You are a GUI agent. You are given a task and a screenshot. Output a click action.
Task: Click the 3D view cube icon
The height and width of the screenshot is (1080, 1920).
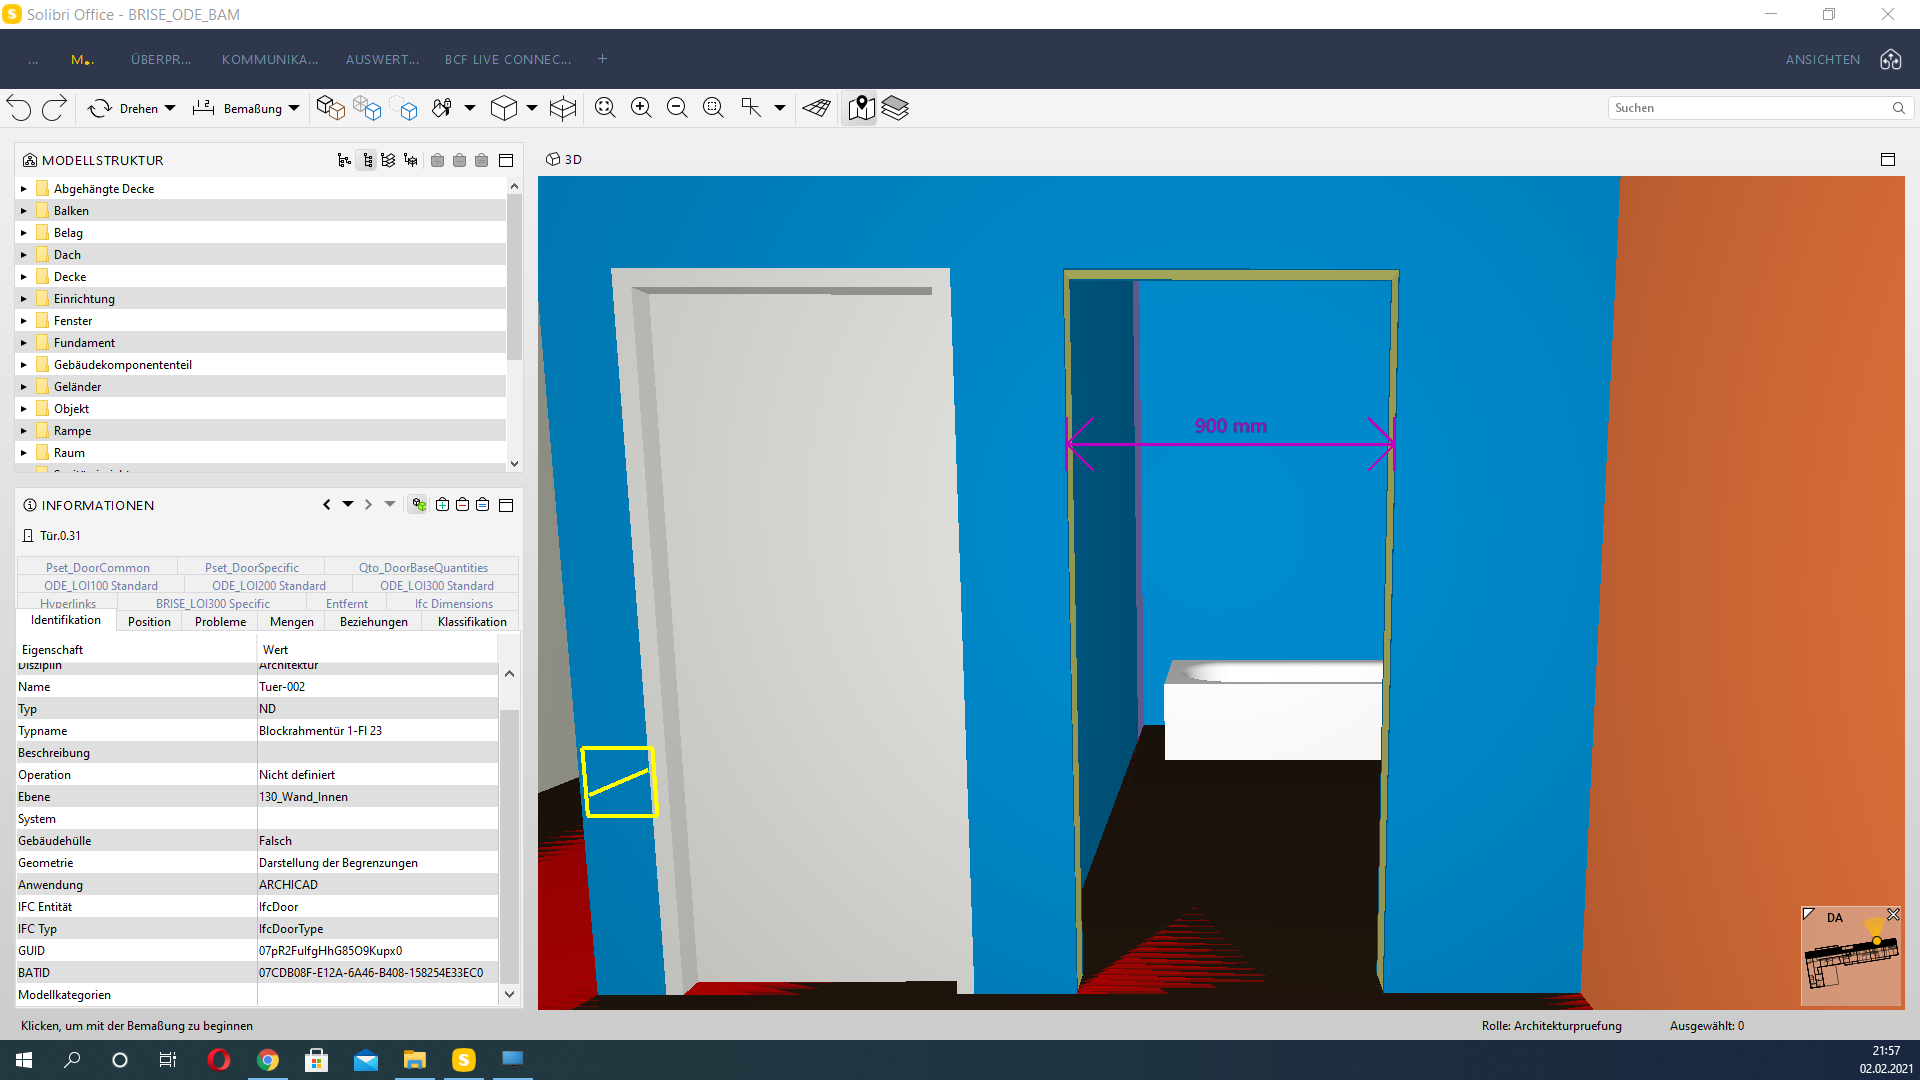[504, 108]
